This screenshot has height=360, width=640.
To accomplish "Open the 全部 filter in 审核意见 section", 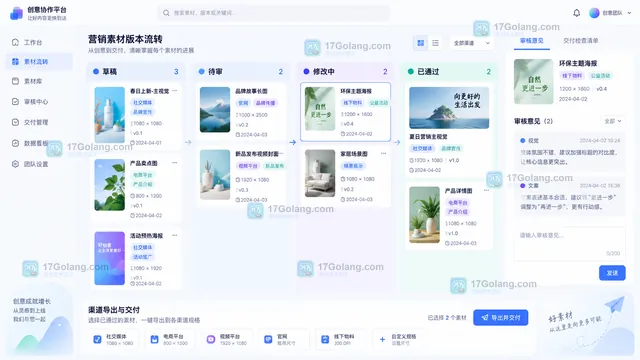I will (x=613, y=121).
